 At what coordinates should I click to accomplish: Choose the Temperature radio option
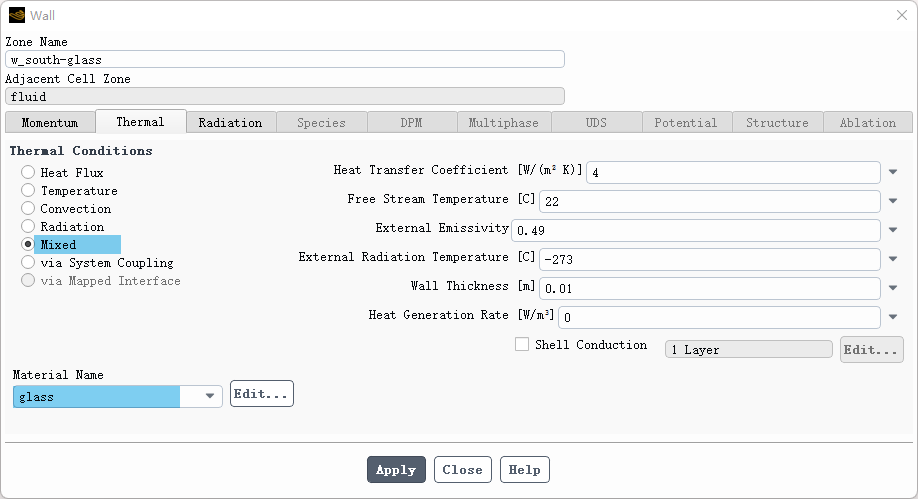point(28,191)
